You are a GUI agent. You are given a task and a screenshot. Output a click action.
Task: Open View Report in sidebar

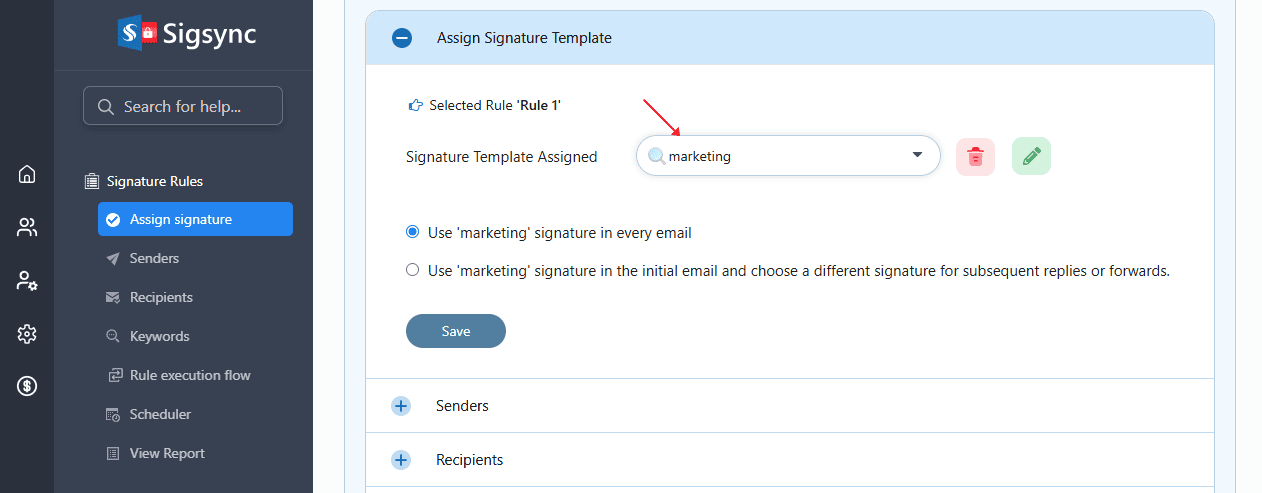(166, 453)
